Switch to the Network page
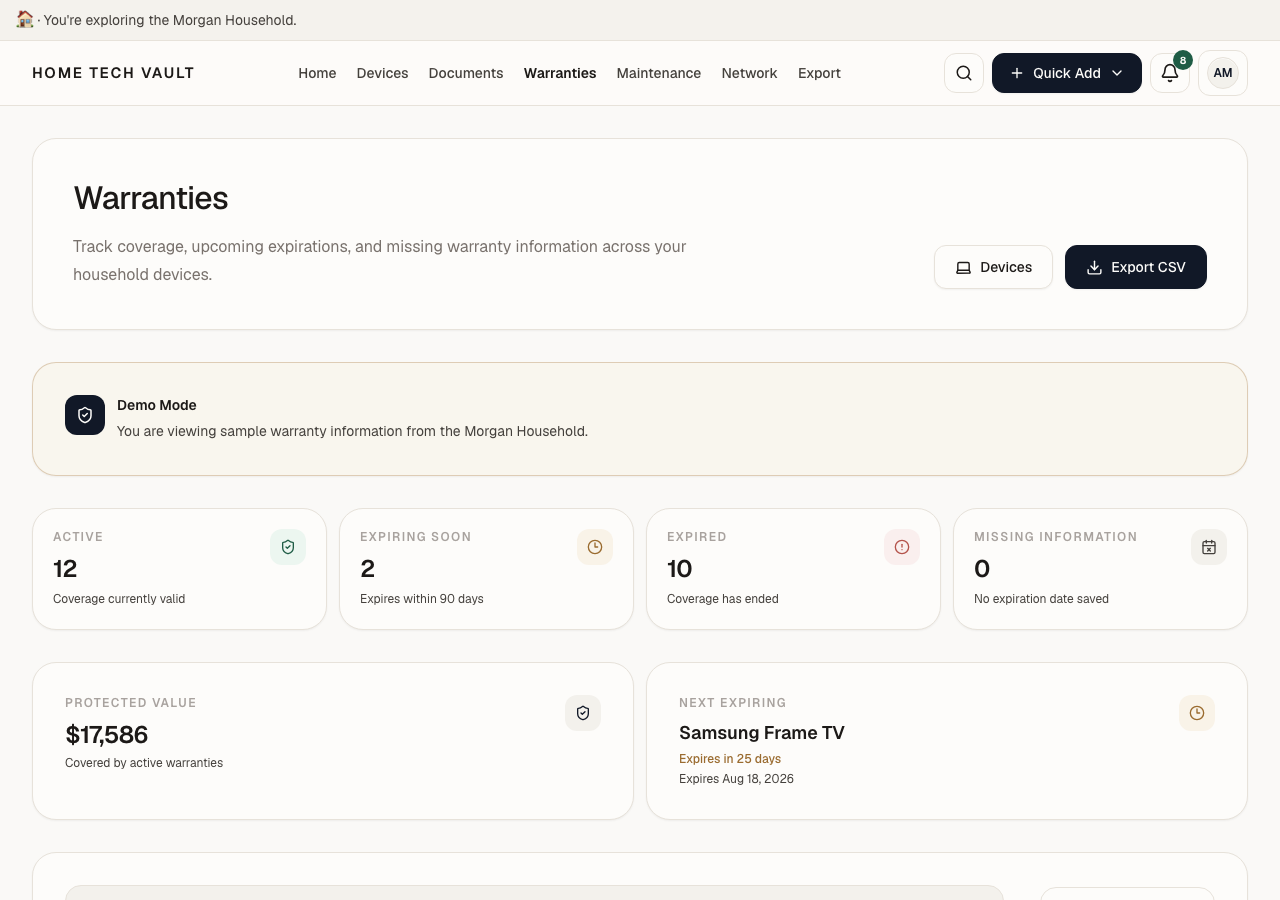 [x=749, y=73]
